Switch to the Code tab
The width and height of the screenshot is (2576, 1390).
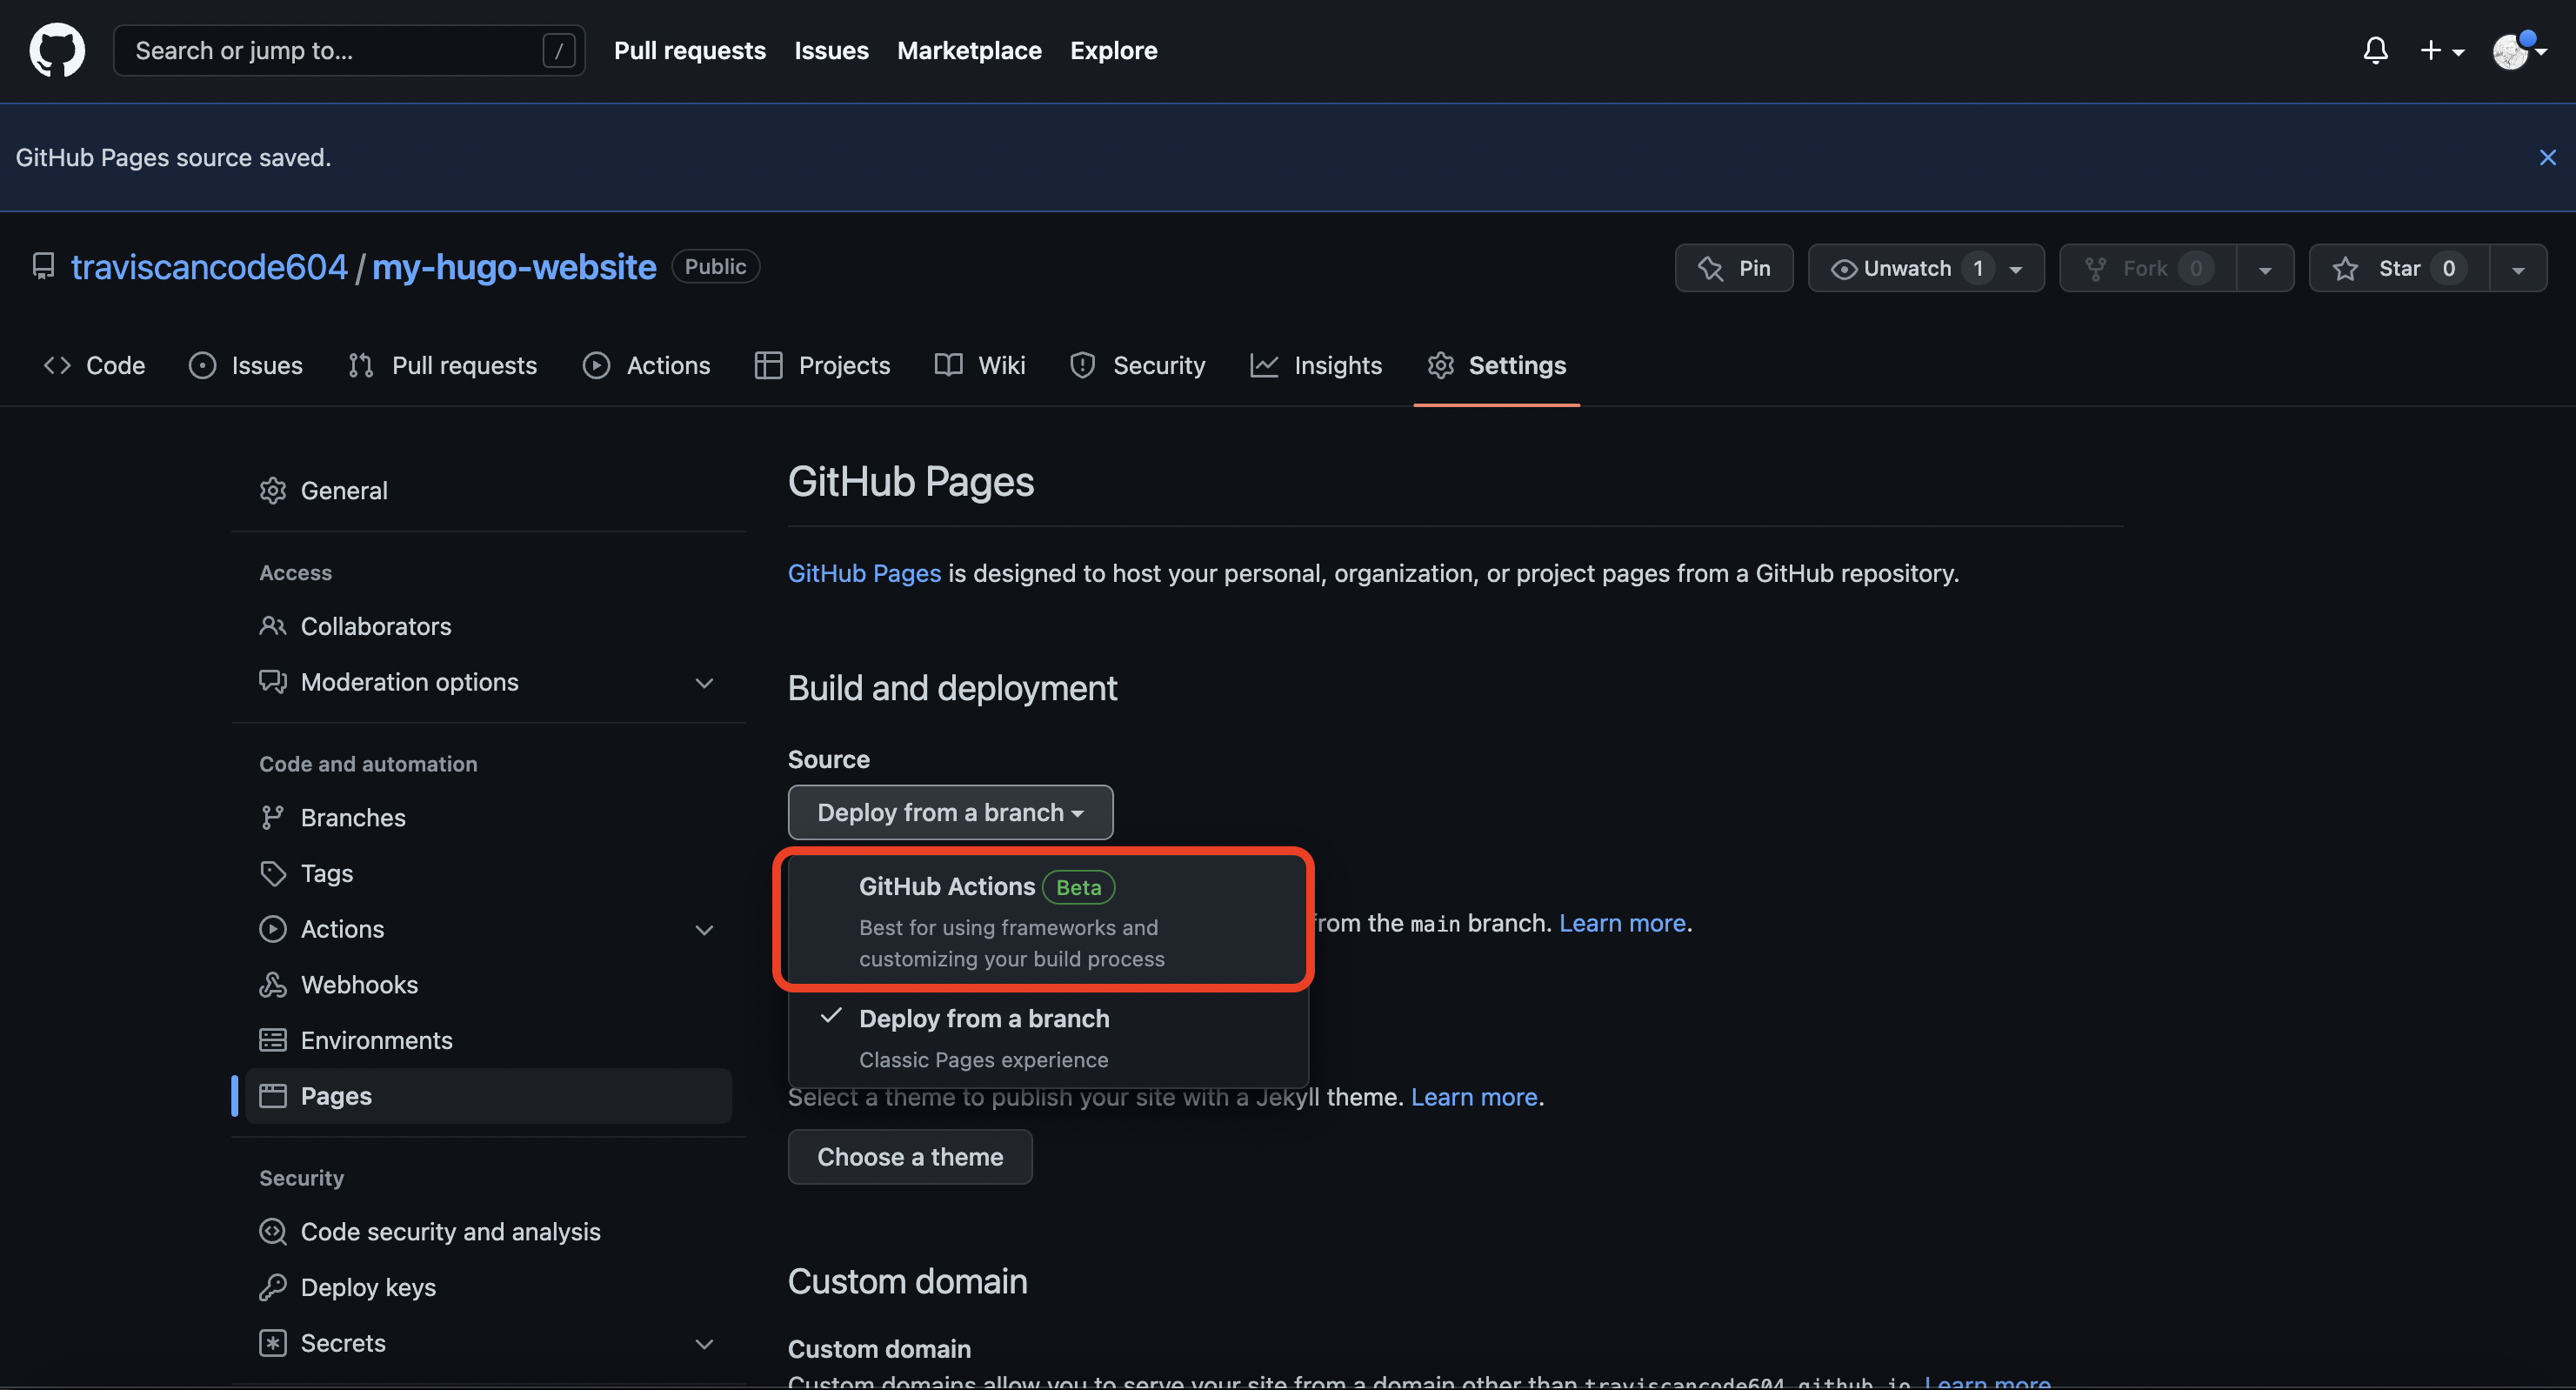click(x=94, y=365)
